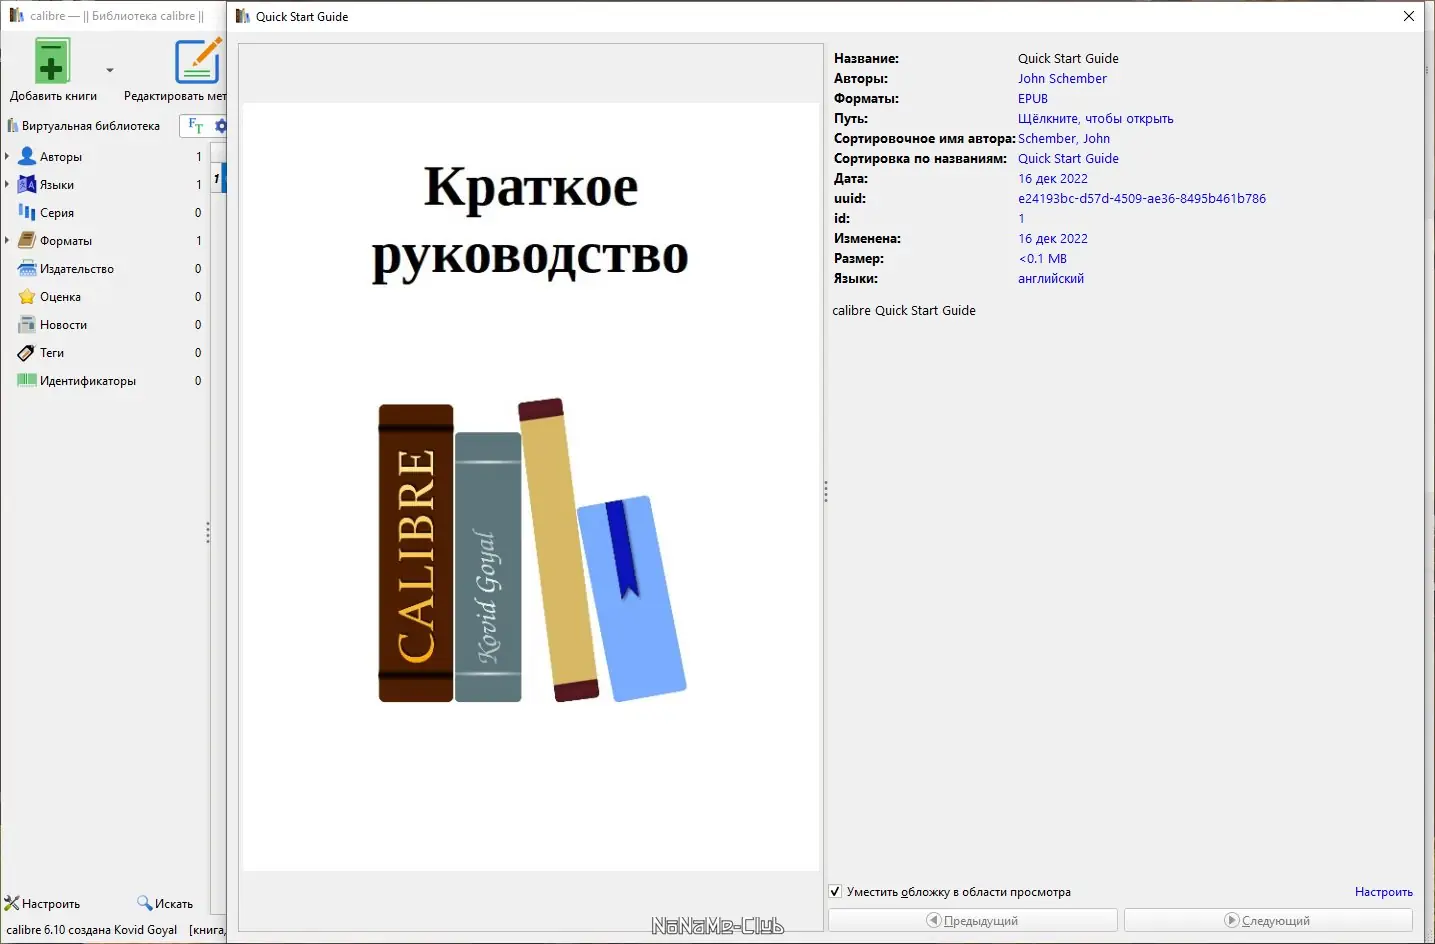The image size is (1435, 944).
Task: Click the Edit metadata pencil icon
Action: click(x=198, y=61)
